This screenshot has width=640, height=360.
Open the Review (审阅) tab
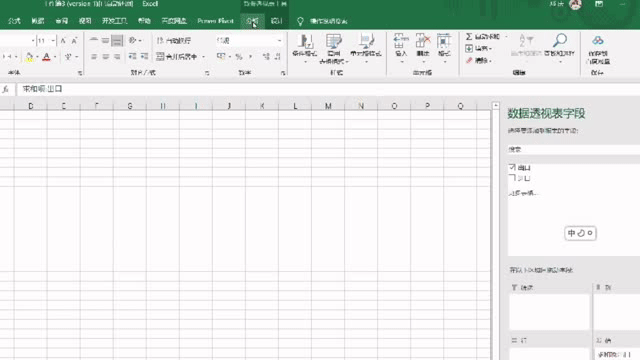[x=62, y=21]
